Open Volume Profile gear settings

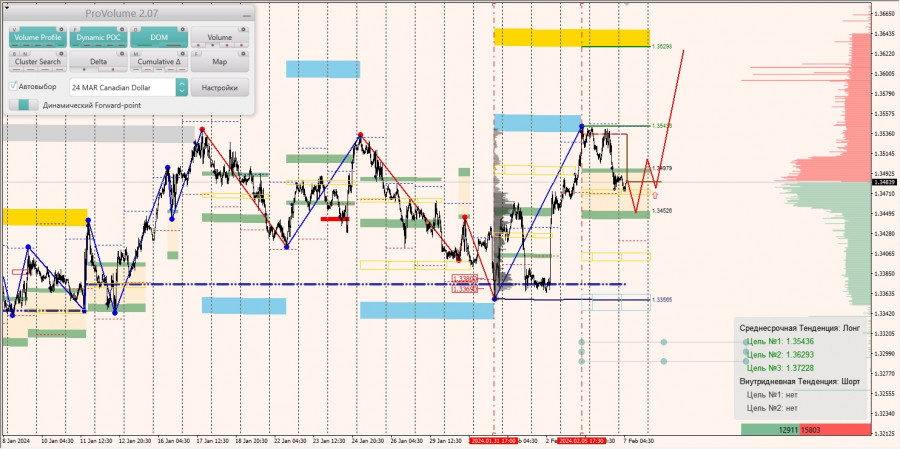61,29
